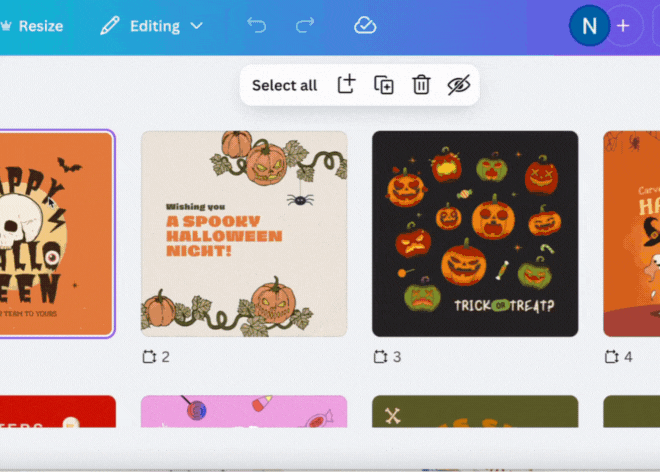Viewport: 660px width, 472px height.
Task: Select the pink candy page thumbnail
Action: pos(244,412)
